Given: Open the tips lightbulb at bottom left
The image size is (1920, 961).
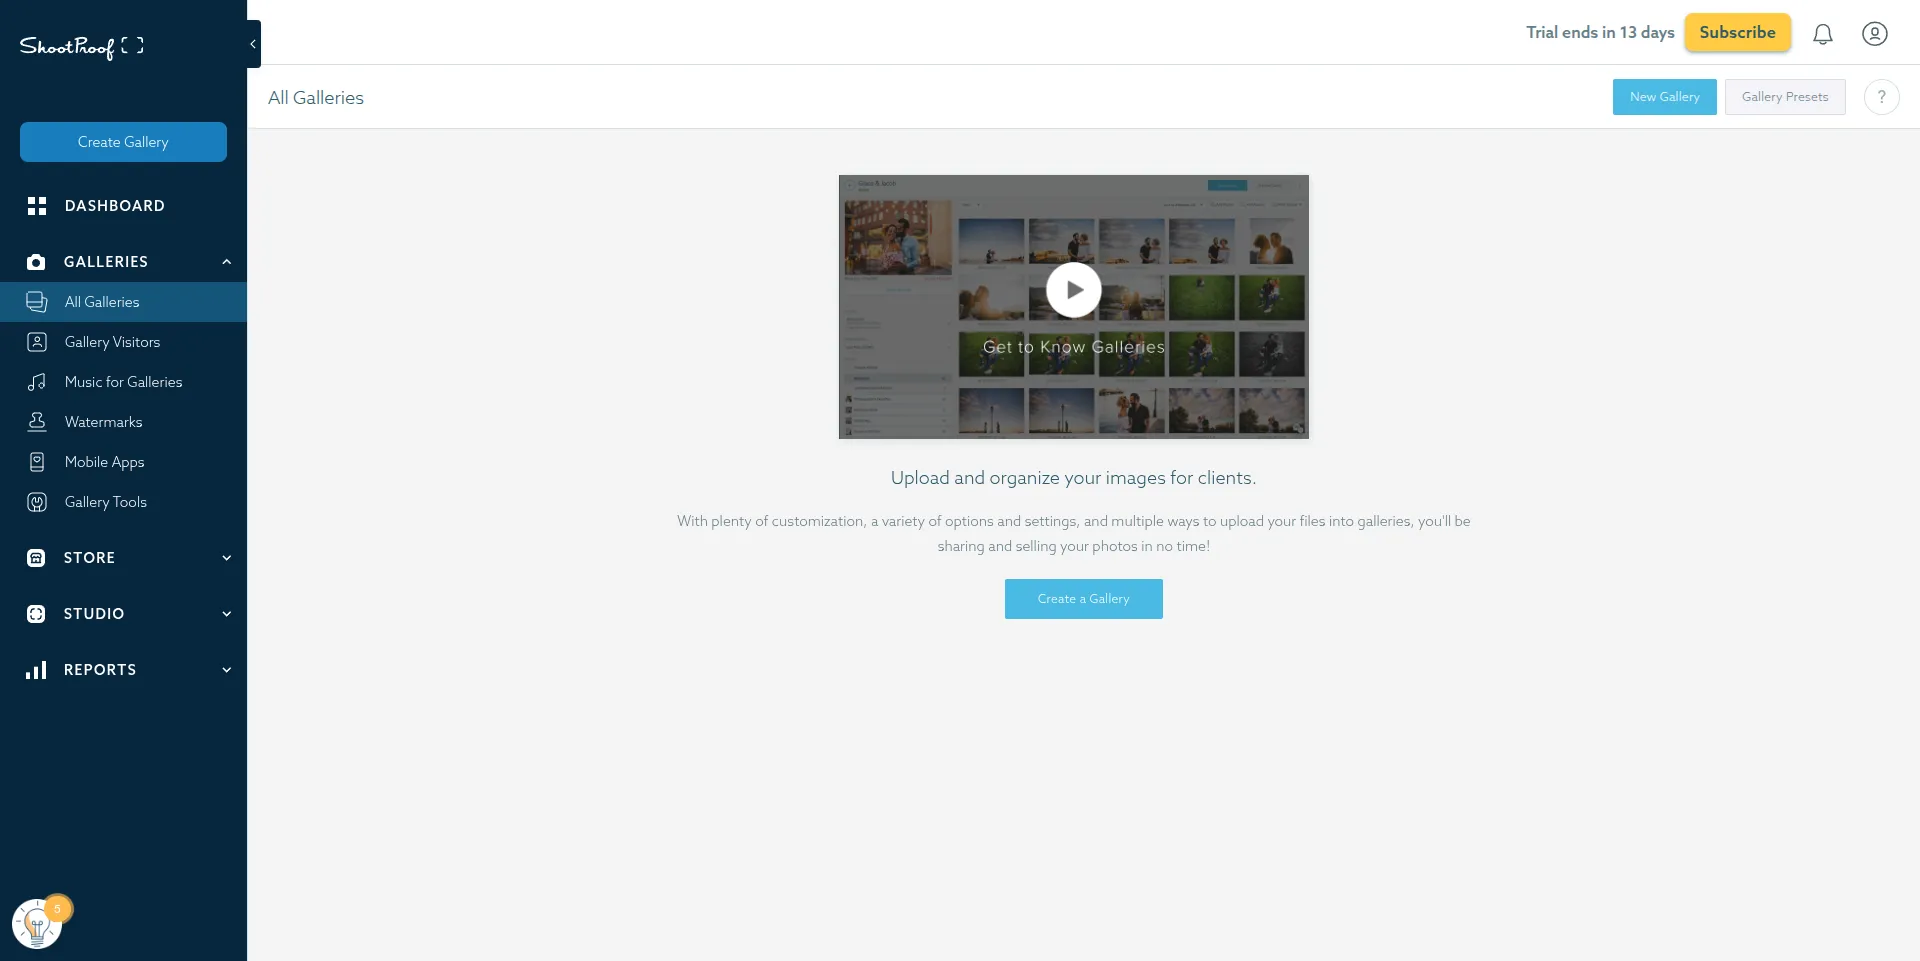Looking at the screenshot, I should (38, 922).
